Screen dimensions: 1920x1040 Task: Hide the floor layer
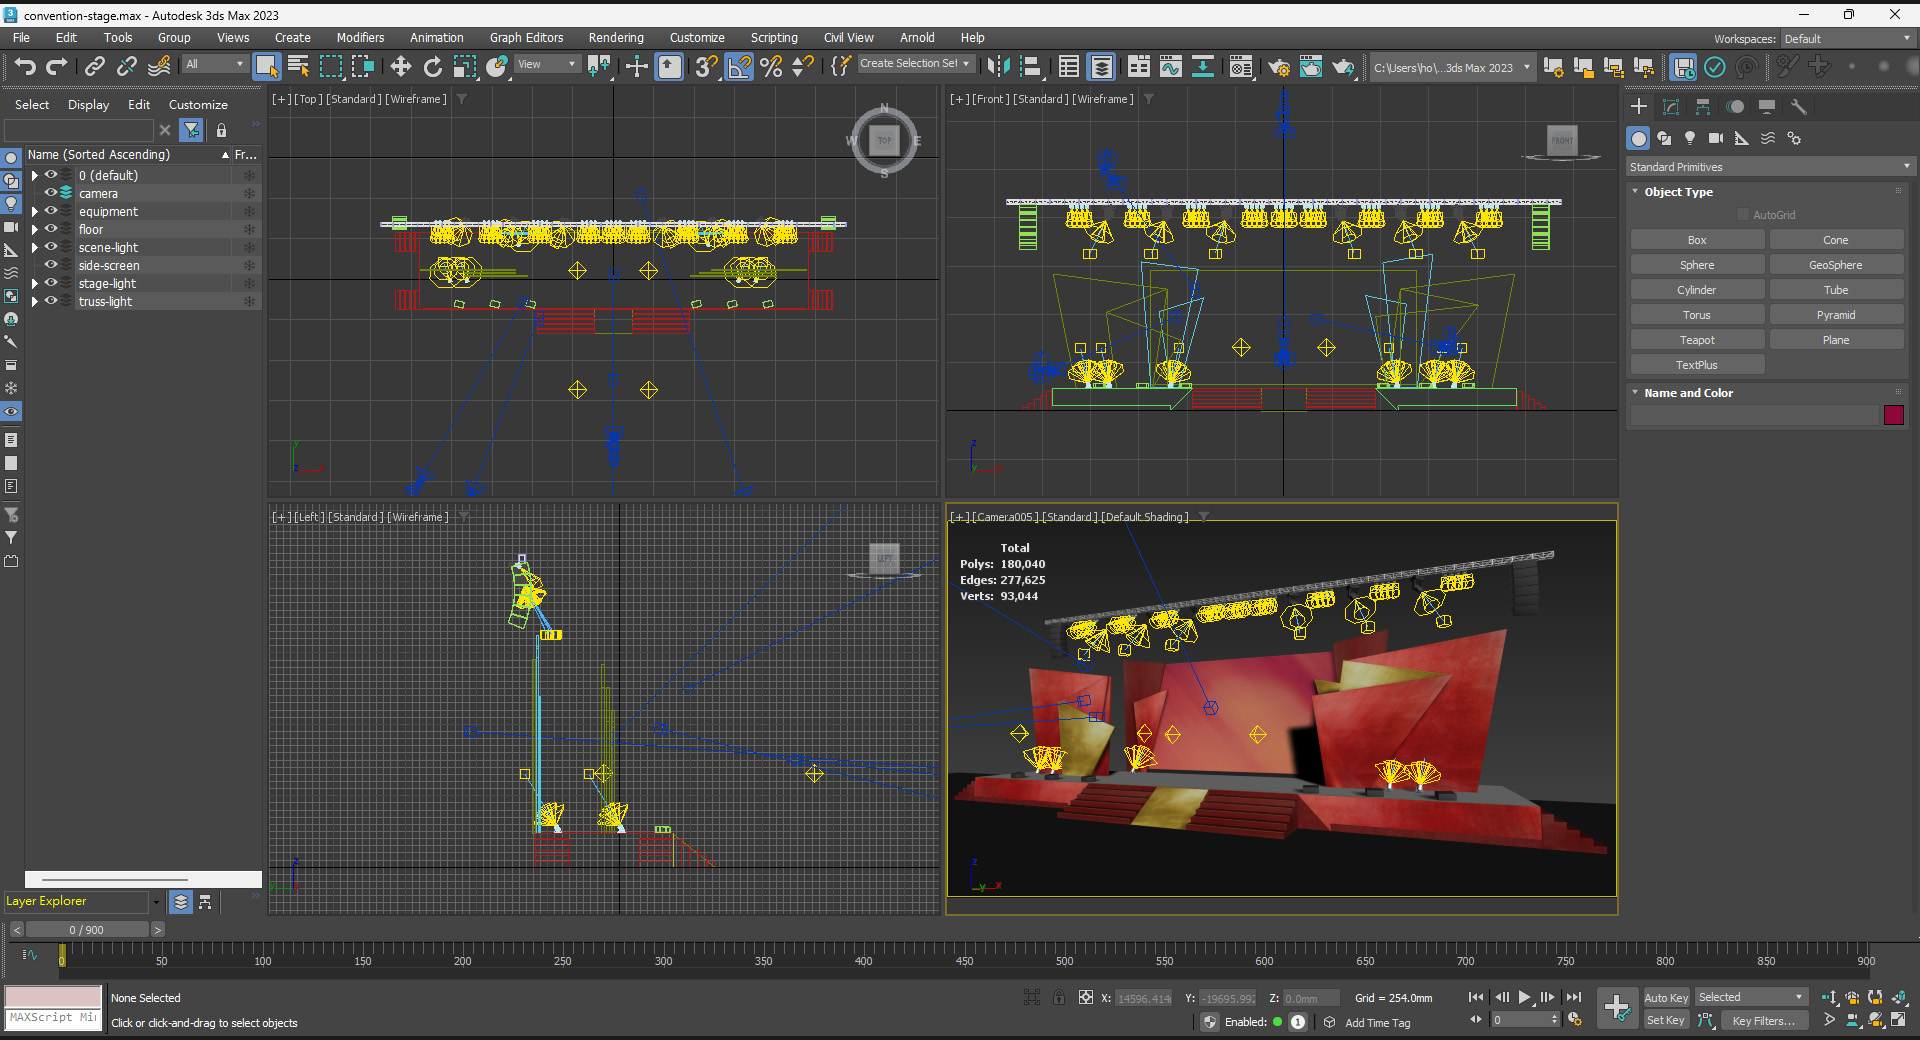(x=50, y=229)
